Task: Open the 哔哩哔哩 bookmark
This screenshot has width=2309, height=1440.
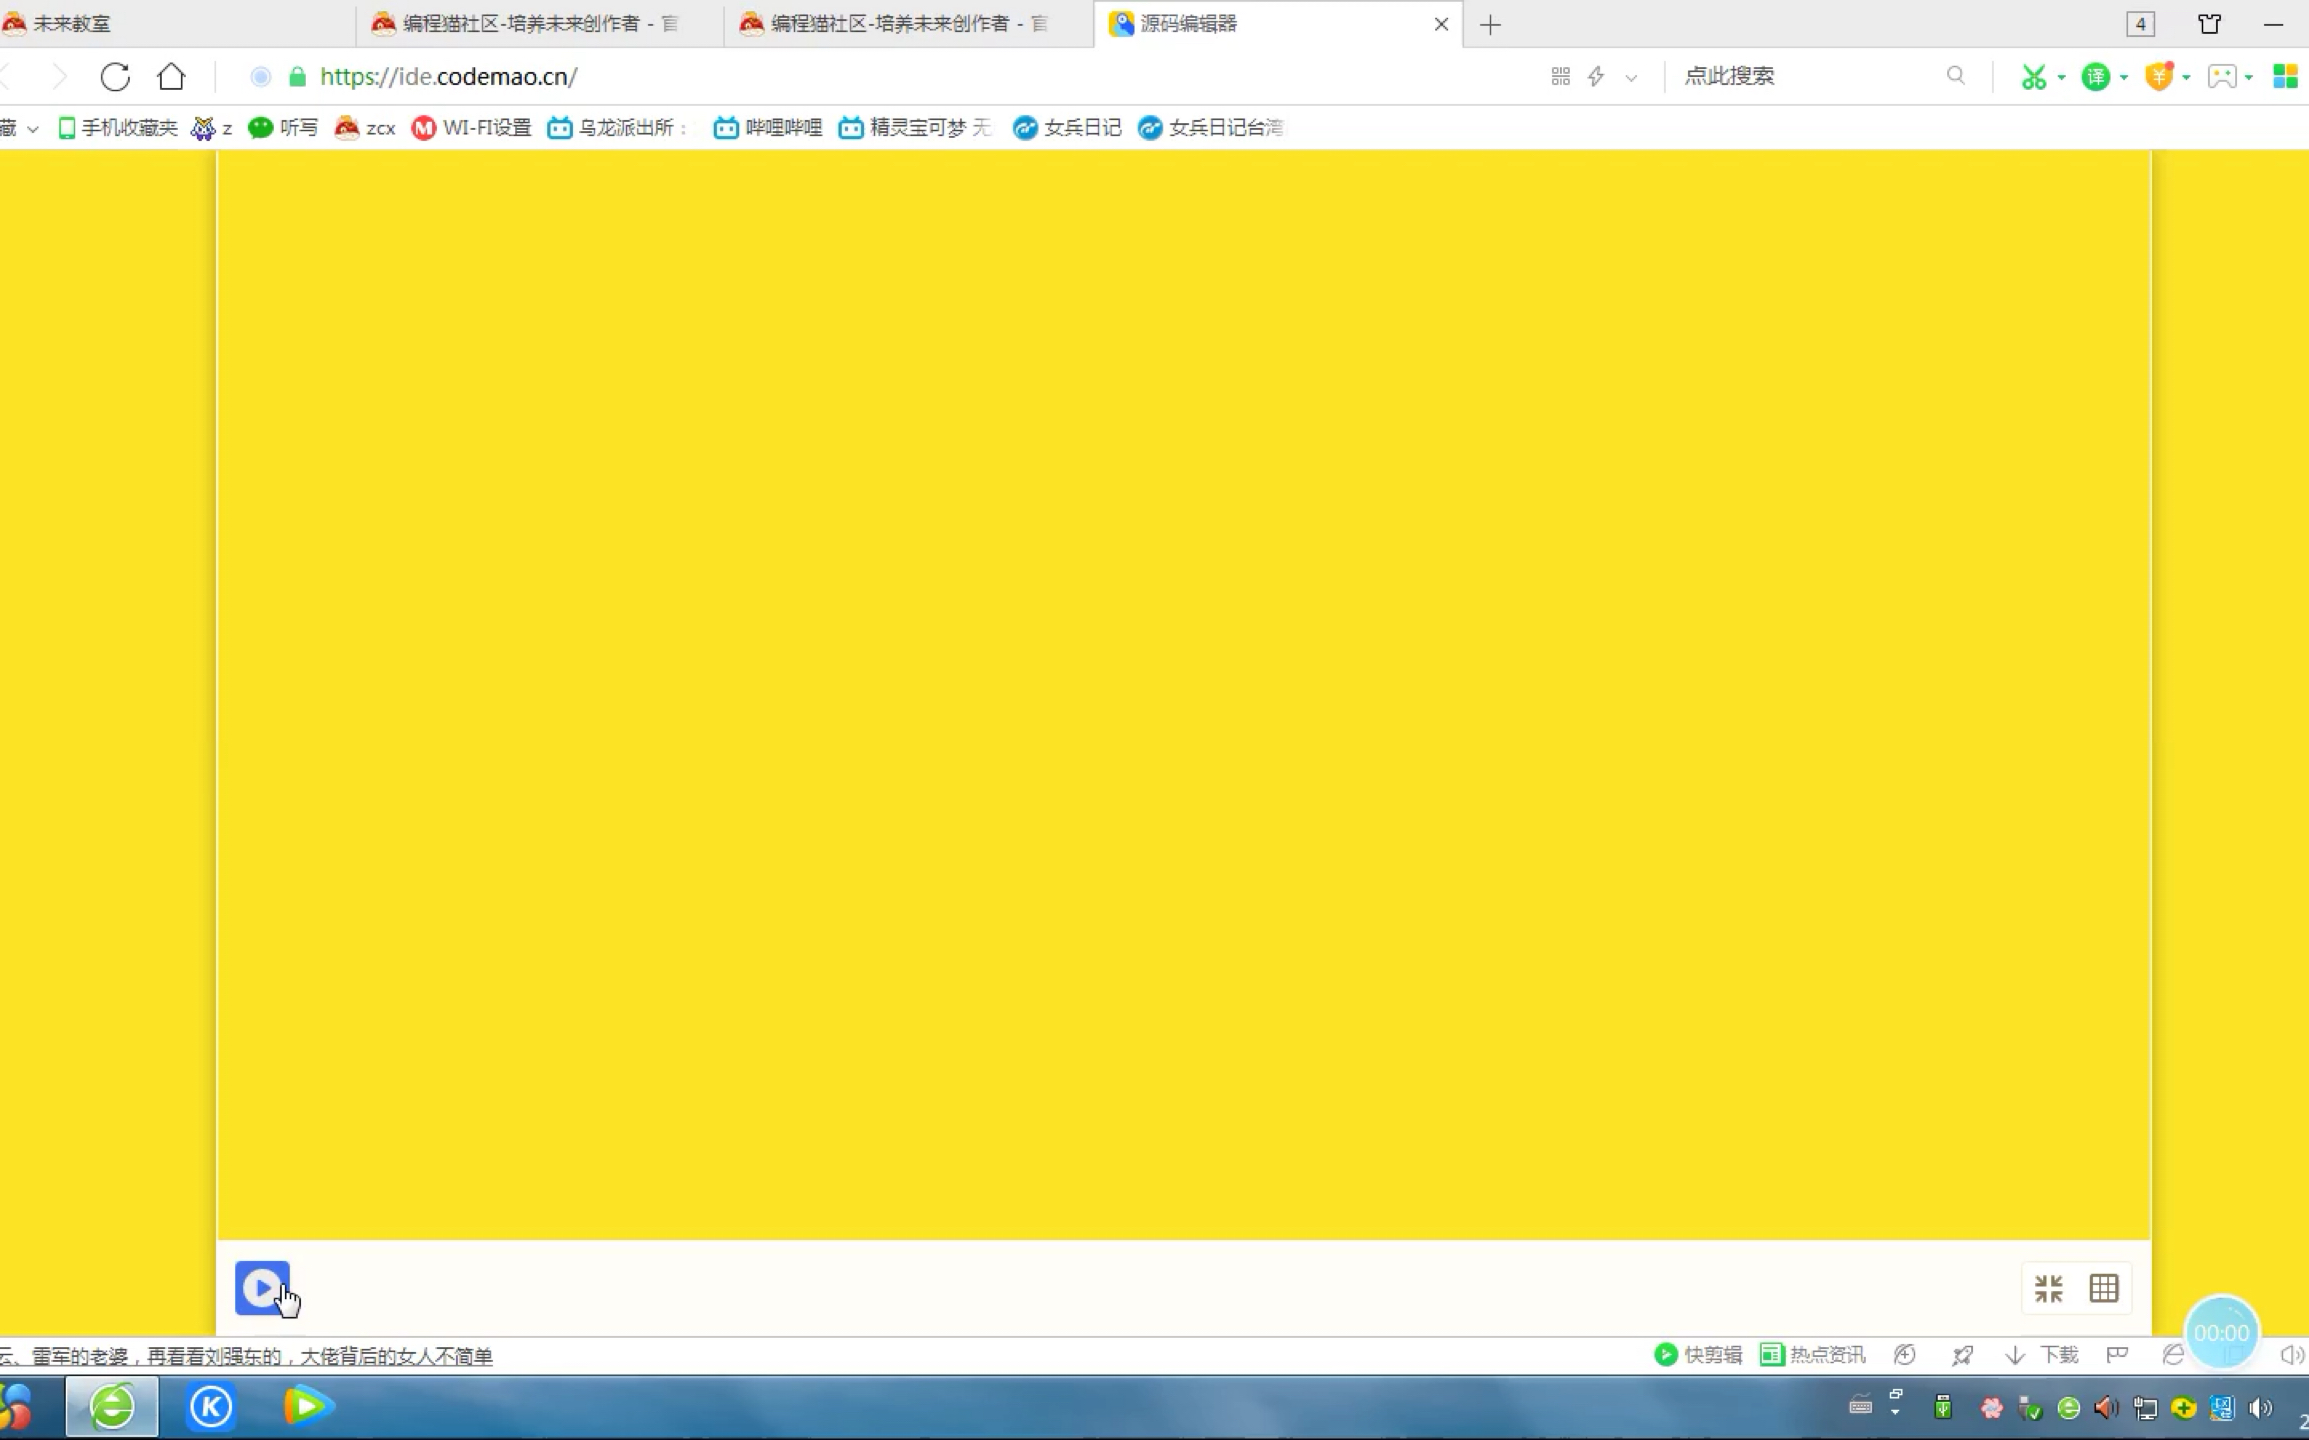Action: (767, 127)
